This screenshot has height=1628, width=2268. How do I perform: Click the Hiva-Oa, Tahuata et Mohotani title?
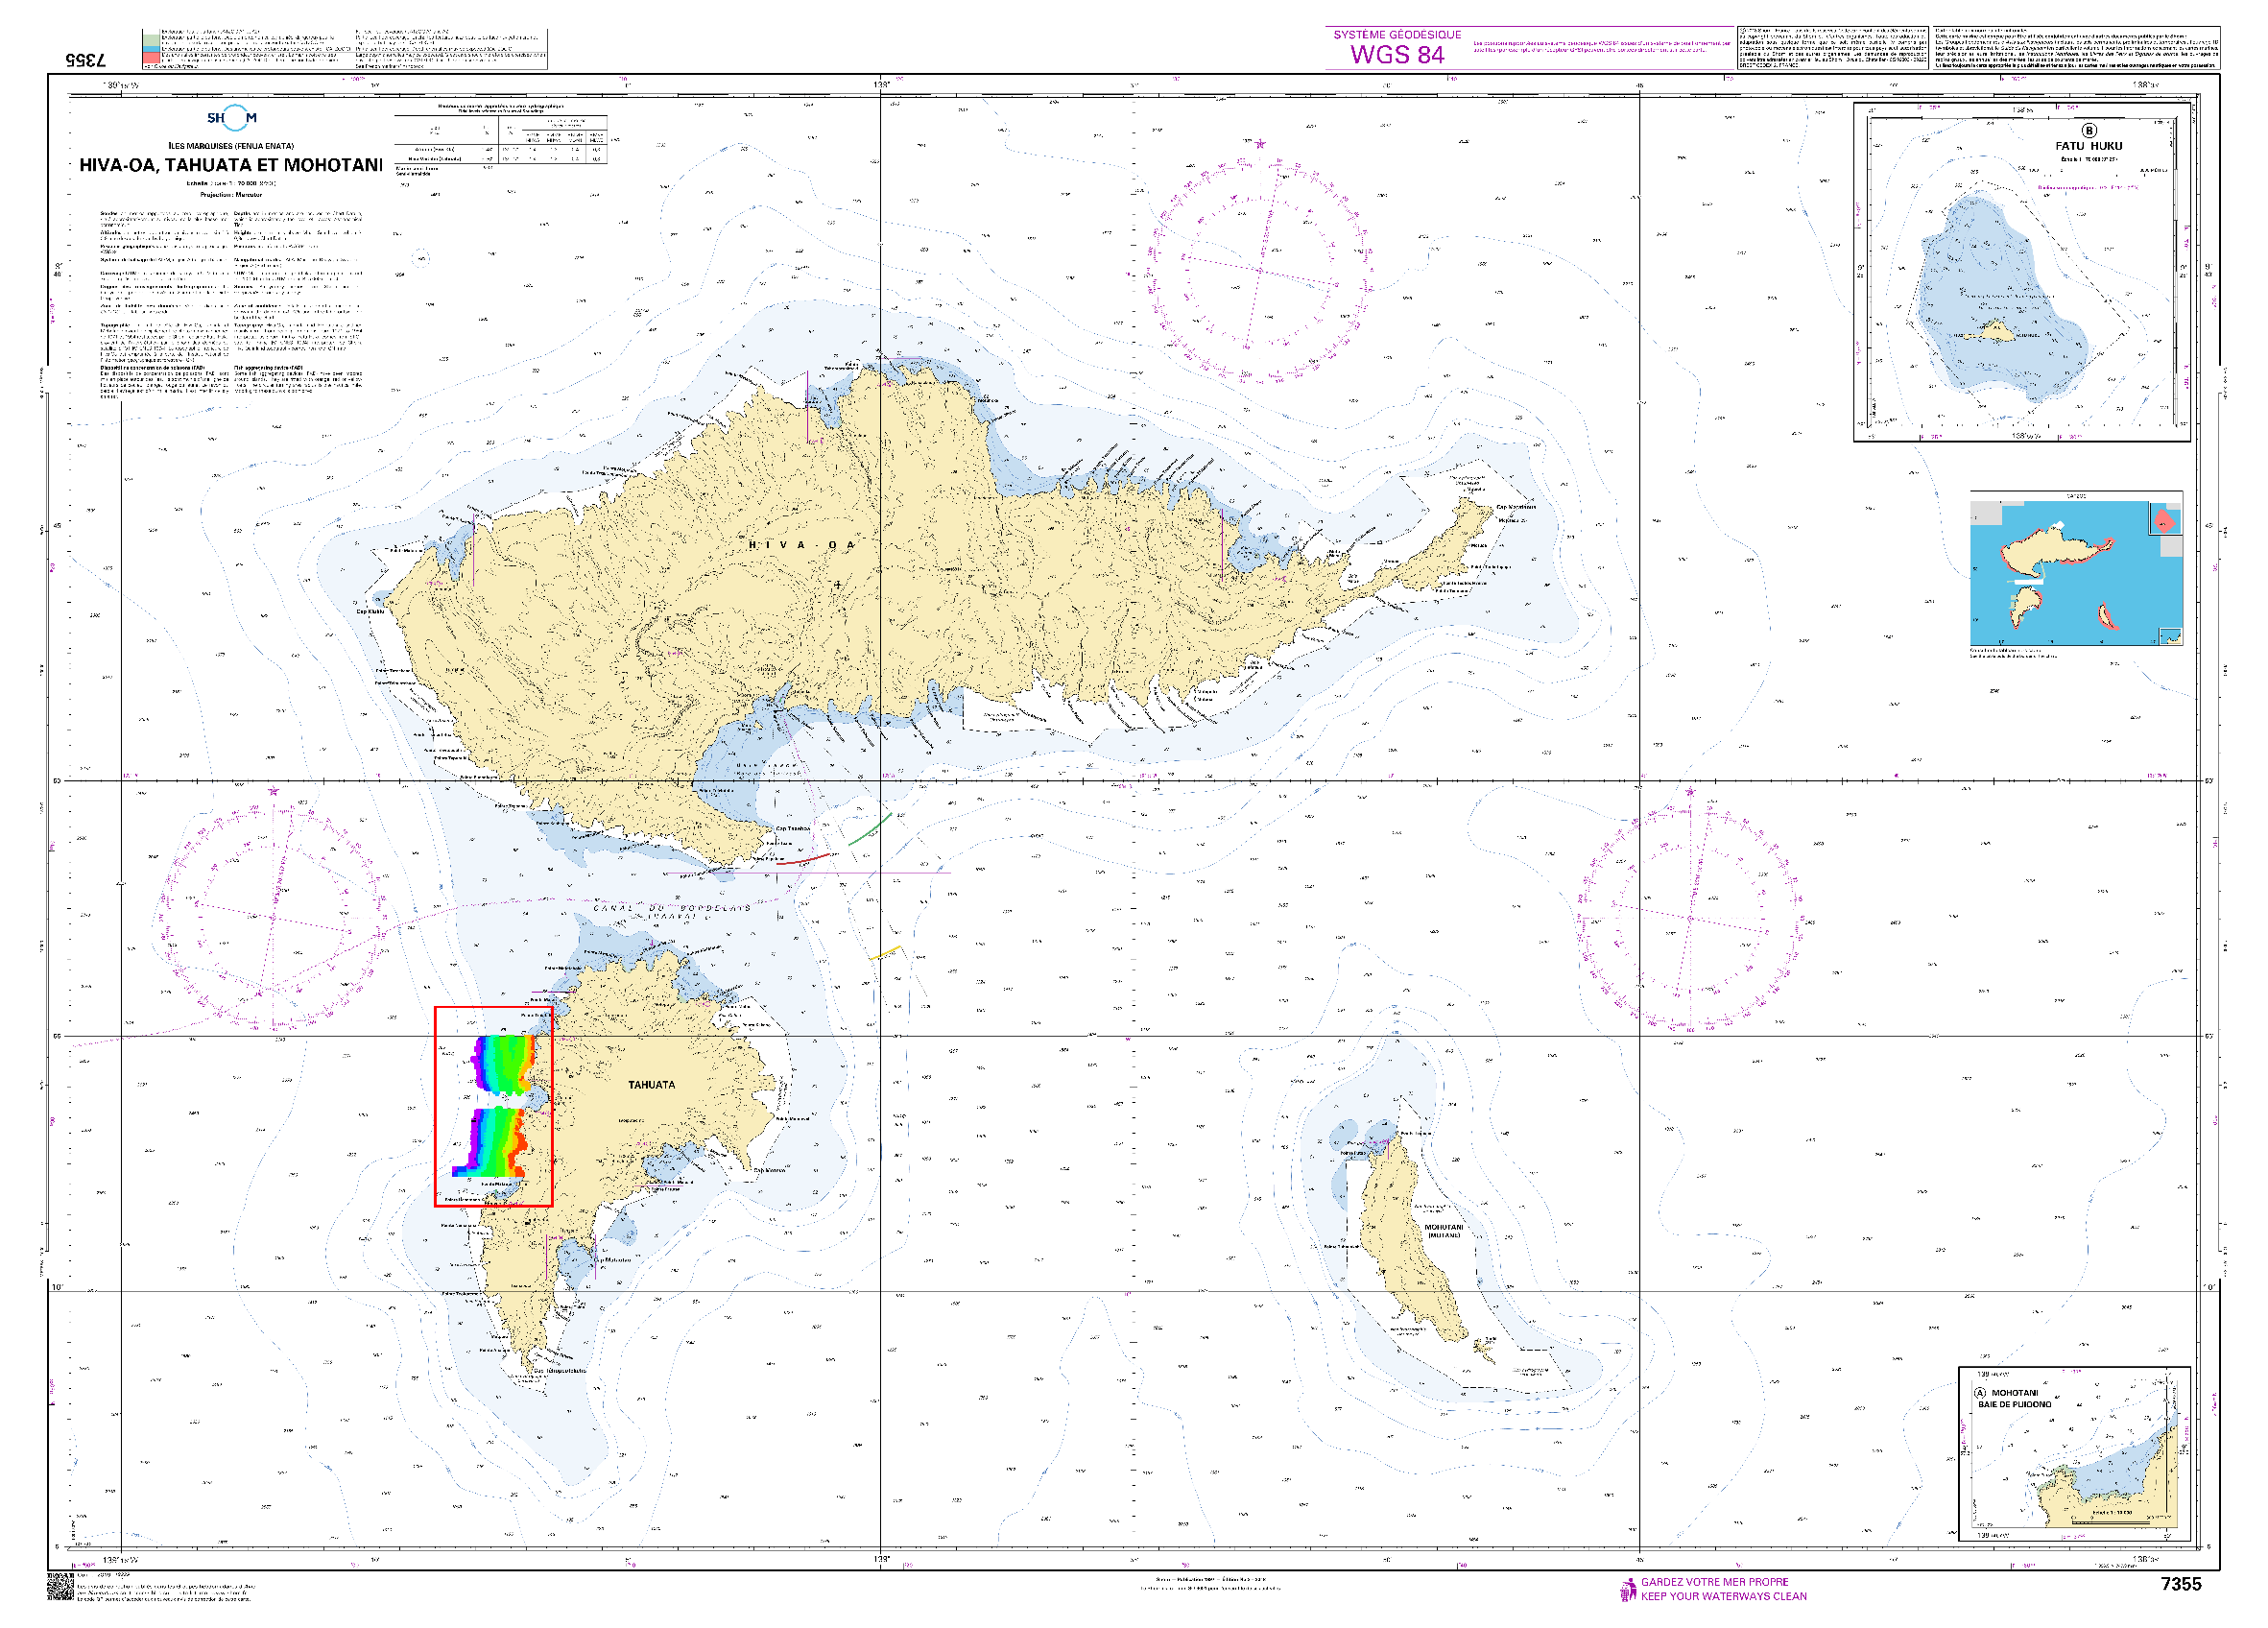point(231,165)
